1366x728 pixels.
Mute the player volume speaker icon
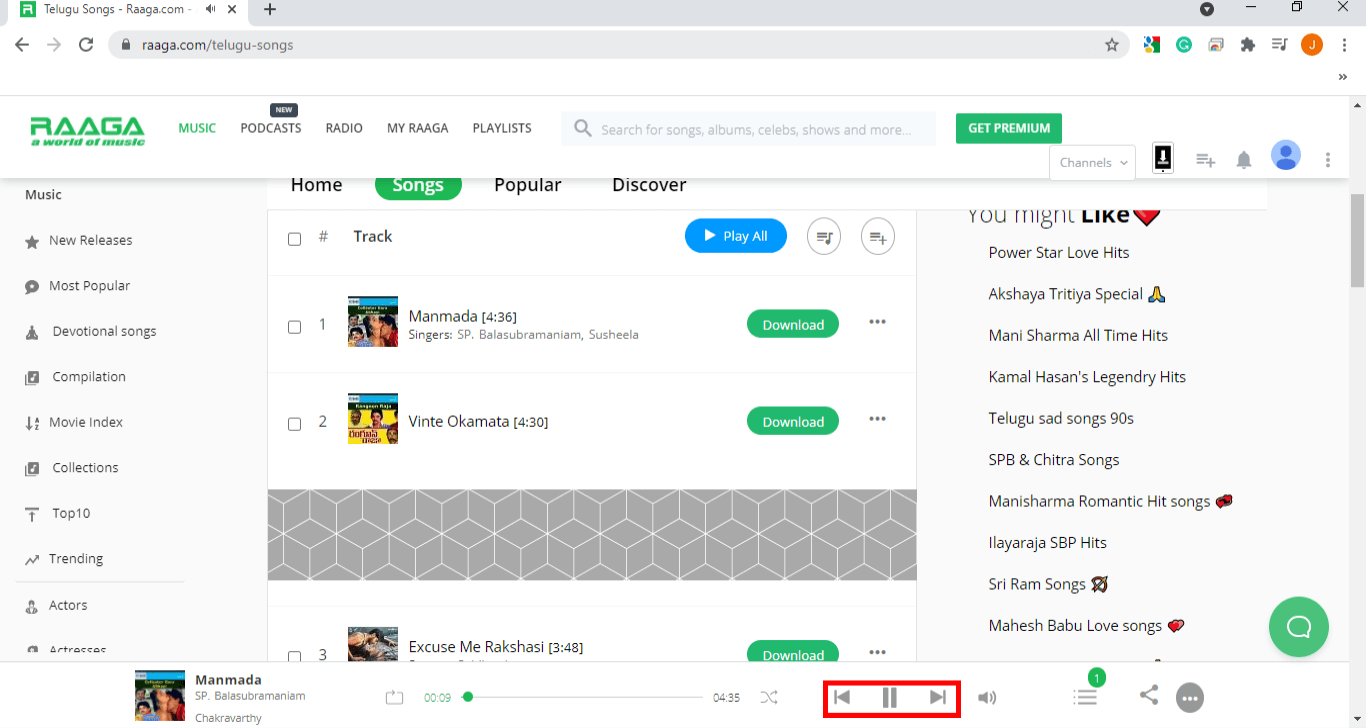click(987, 697)
